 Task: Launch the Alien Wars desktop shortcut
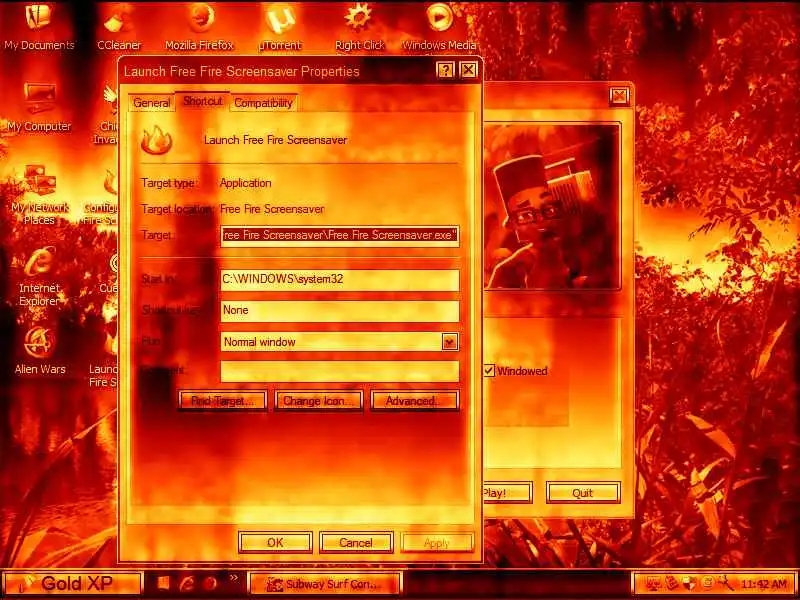(40, 350)
